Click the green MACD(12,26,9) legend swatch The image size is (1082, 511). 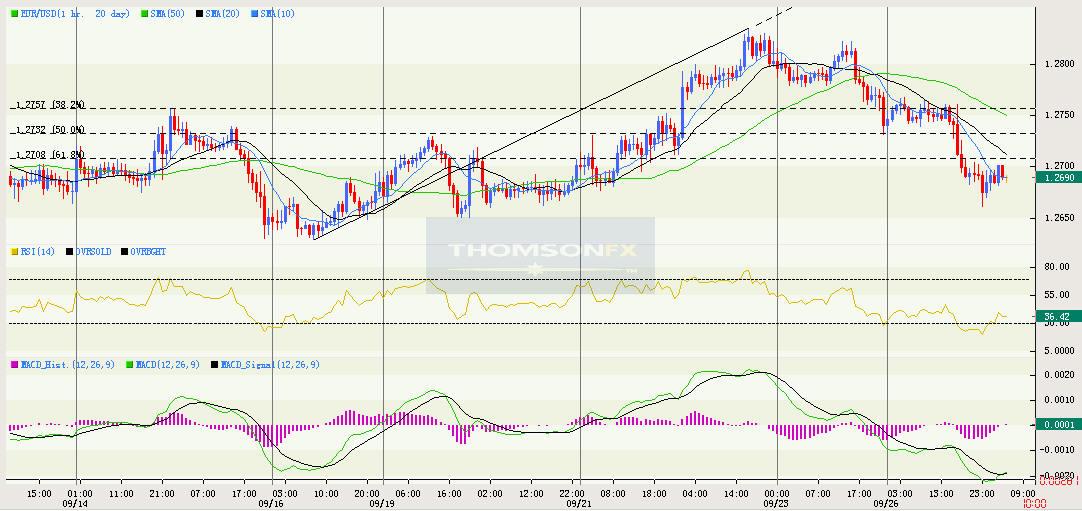pyautogui.click(x=130, y=364)
